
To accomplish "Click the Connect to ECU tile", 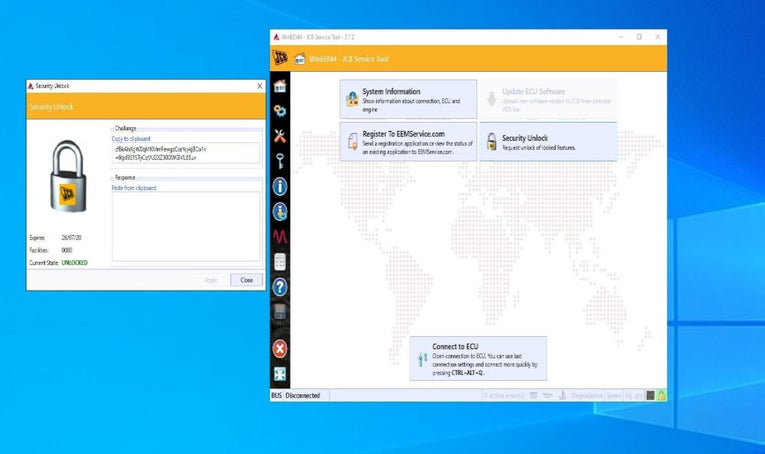I will 478,358.
